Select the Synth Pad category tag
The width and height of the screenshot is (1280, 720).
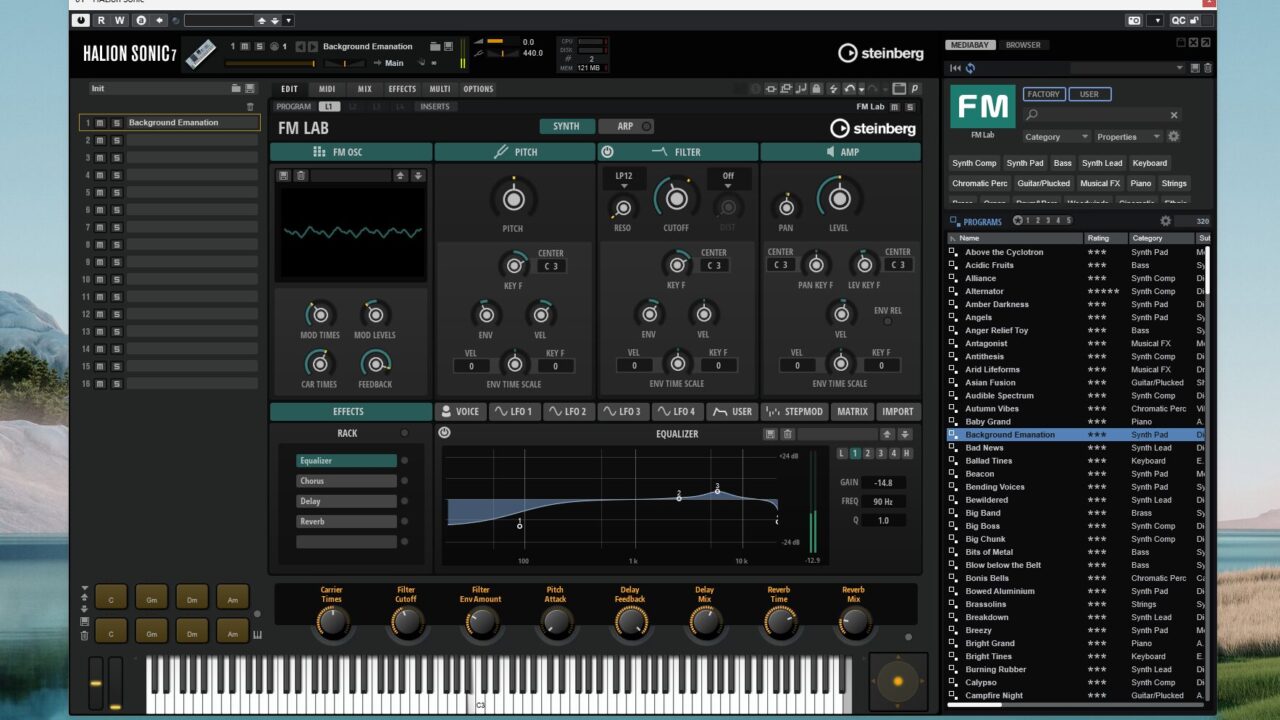(1024, 163)
